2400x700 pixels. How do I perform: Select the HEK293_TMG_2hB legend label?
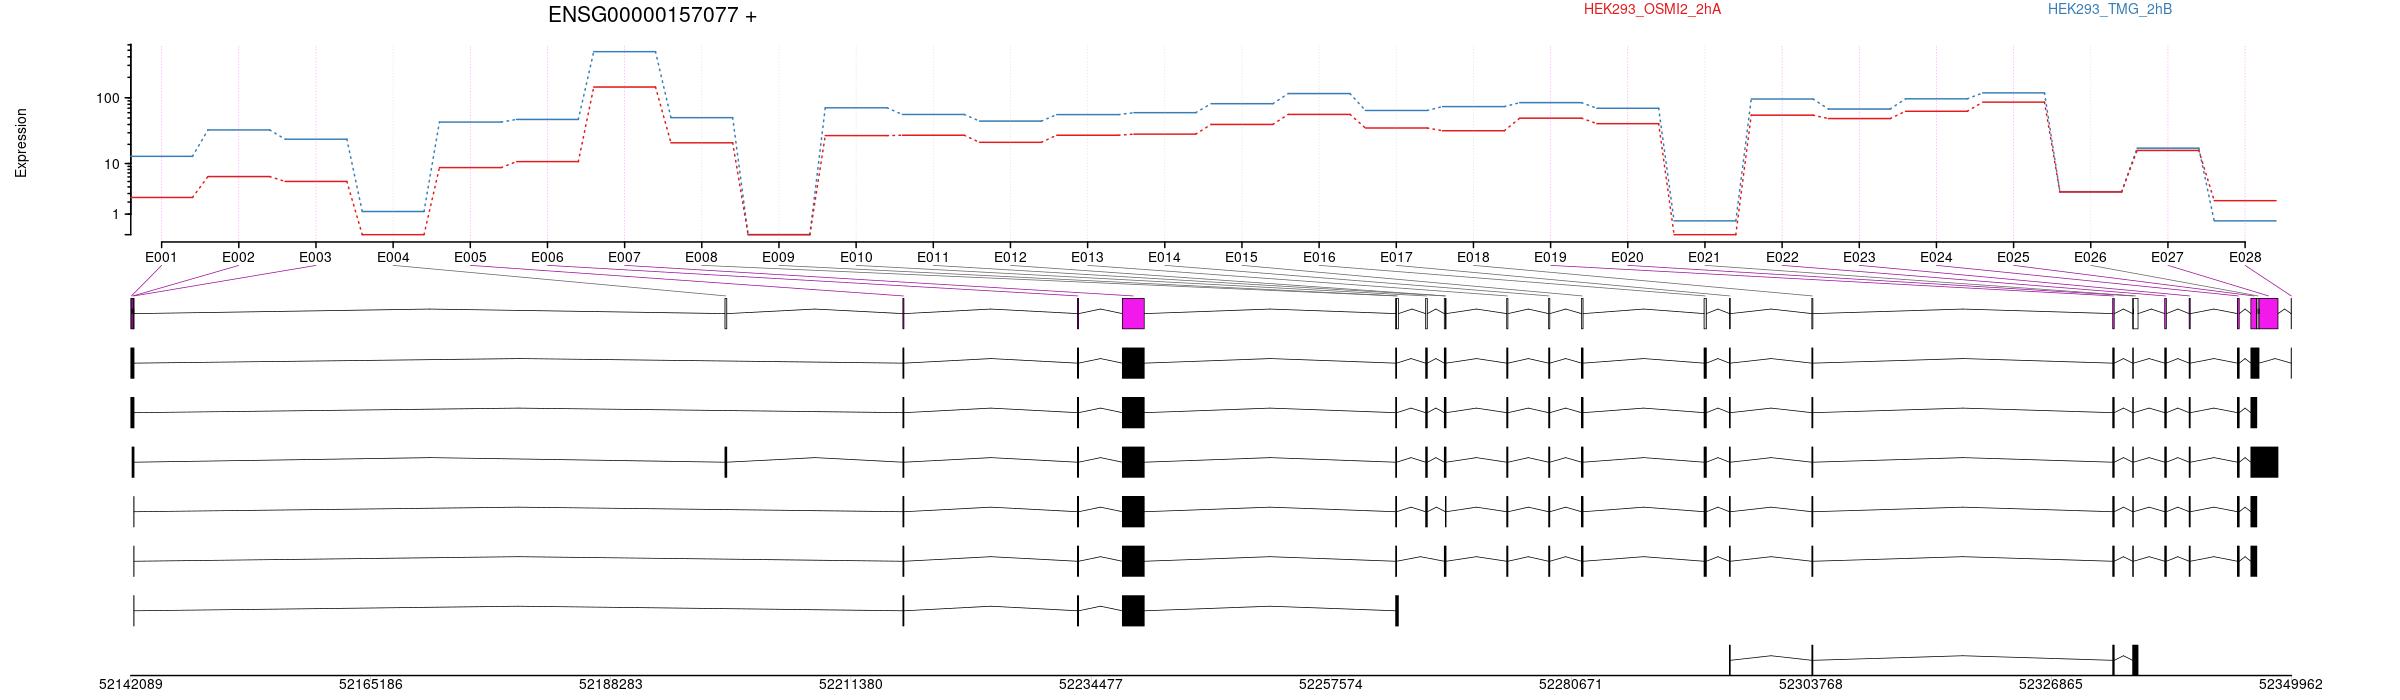2110,9
